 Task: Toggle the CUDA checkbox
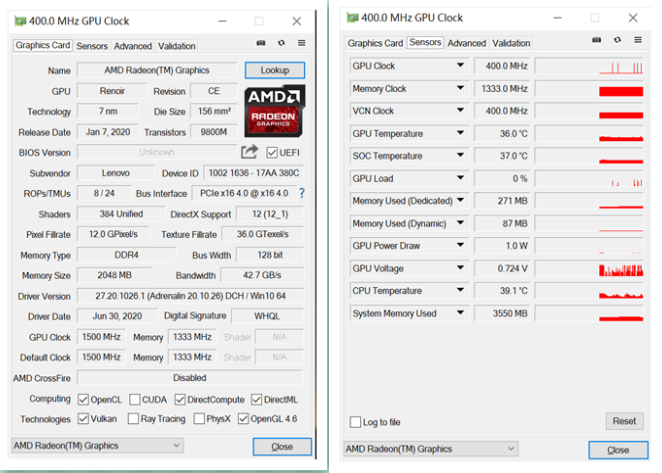click(135, 400)
